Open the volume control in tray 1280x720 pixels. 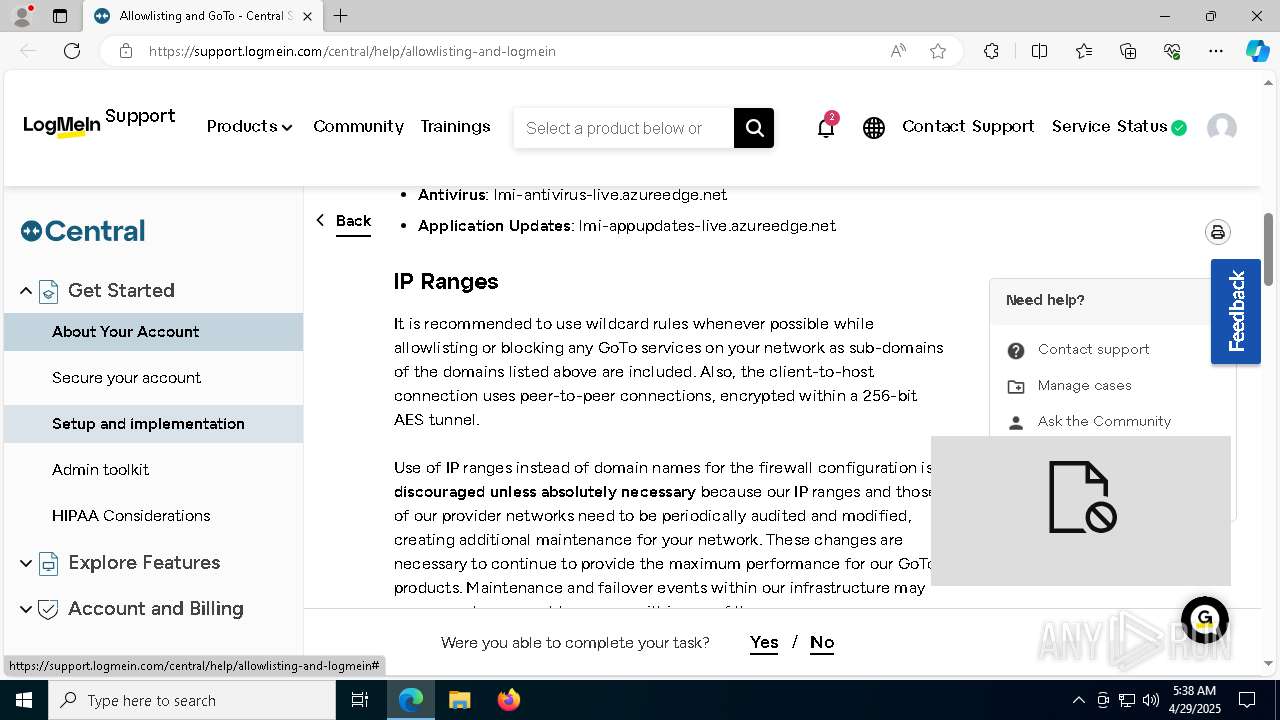[1151, 700]
